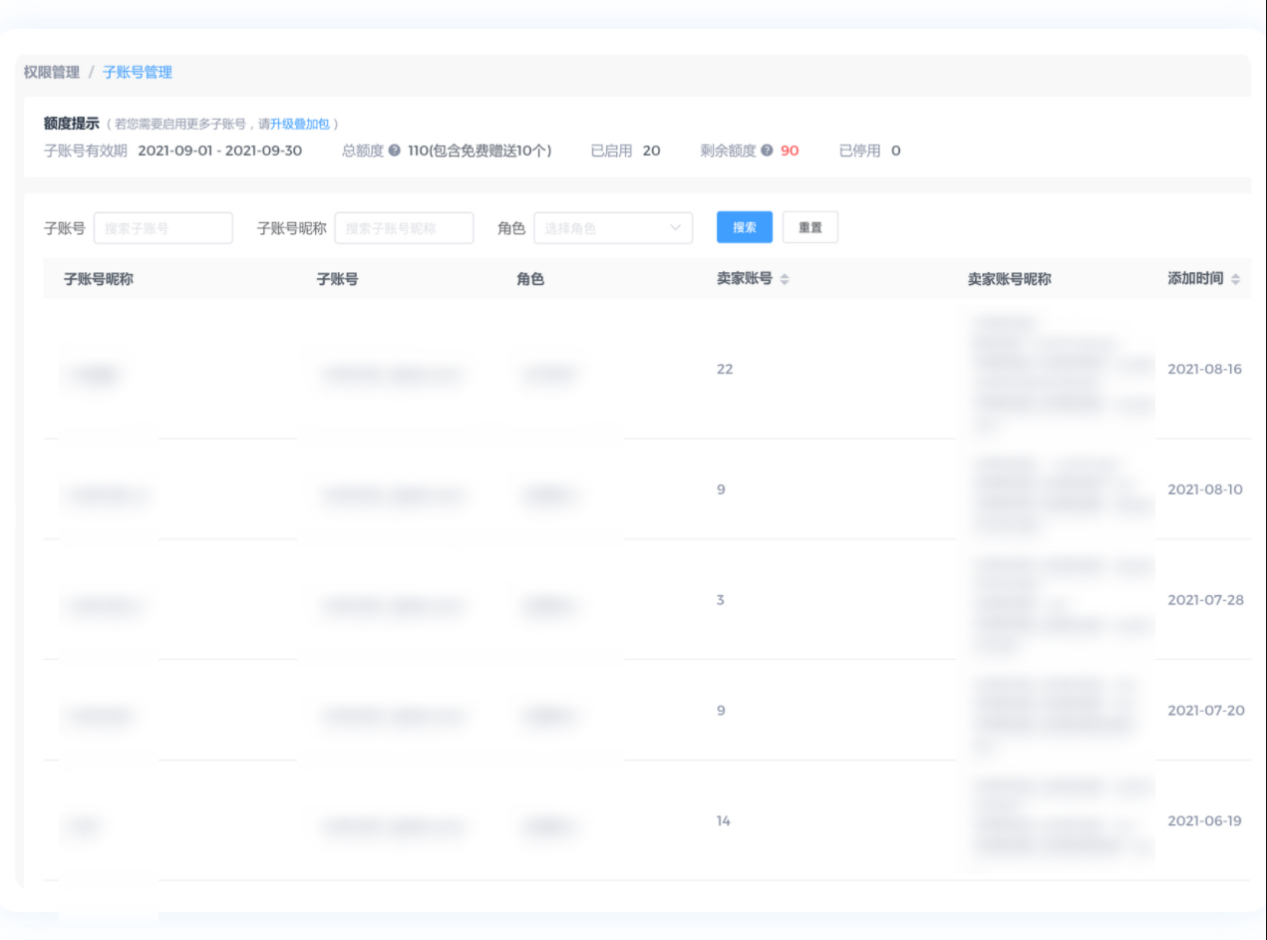
Task: Click the 角色 column header
Action: pos(530,280)
